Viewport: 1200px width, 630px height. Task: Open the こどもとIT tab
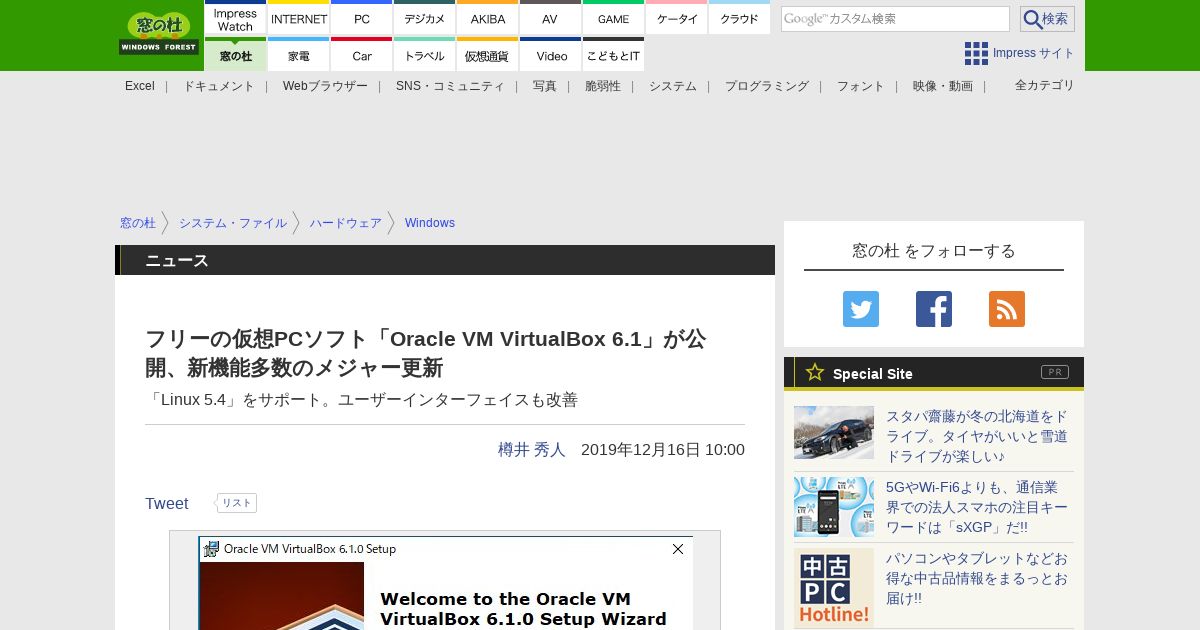click(613, 54)
